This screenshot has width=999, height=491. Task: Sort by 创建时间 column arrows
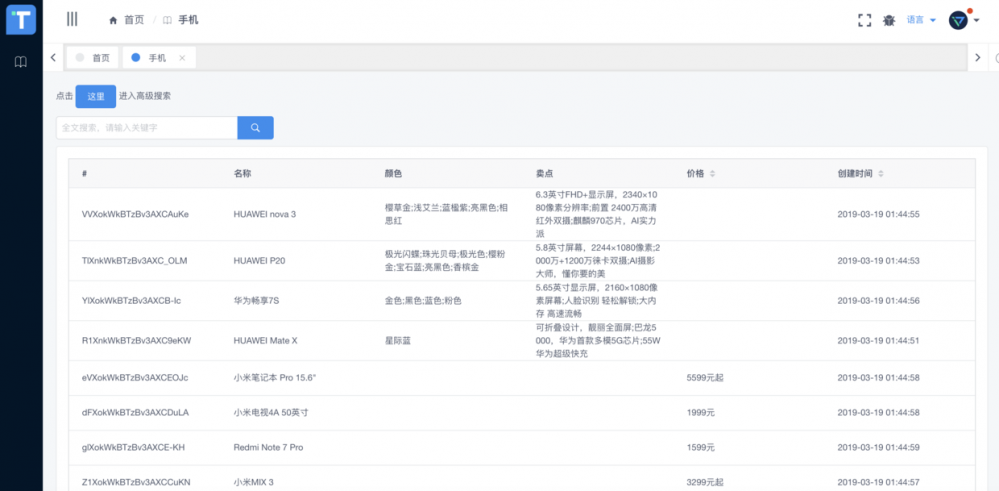(880, 174)
